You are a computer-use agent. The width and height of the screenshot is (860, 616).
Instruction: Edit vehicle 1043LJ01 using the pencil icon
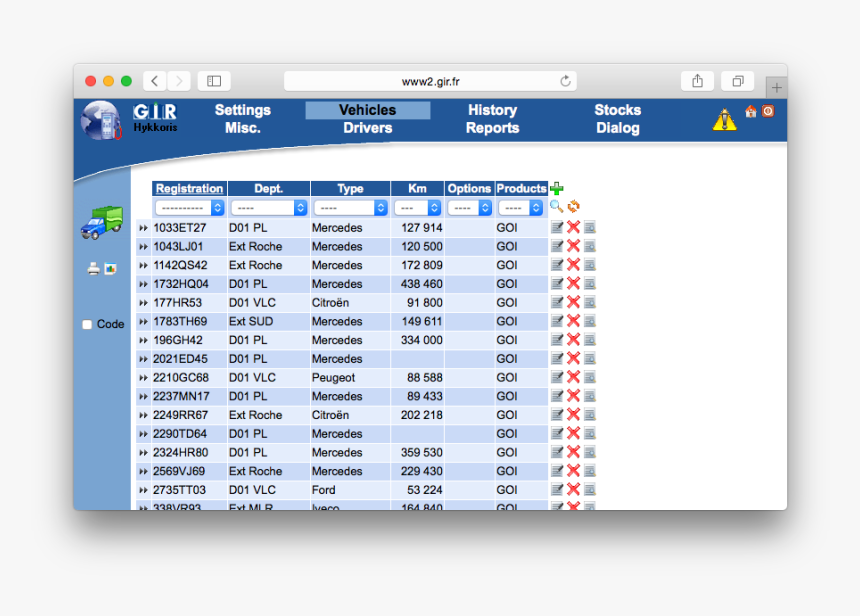557,246
